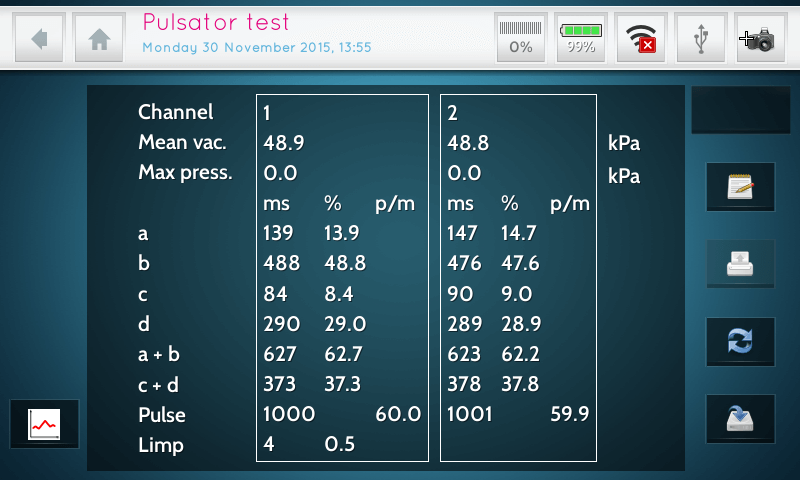Click the date and time text
This screenshot has width=800, height=480.
(257, 47)
